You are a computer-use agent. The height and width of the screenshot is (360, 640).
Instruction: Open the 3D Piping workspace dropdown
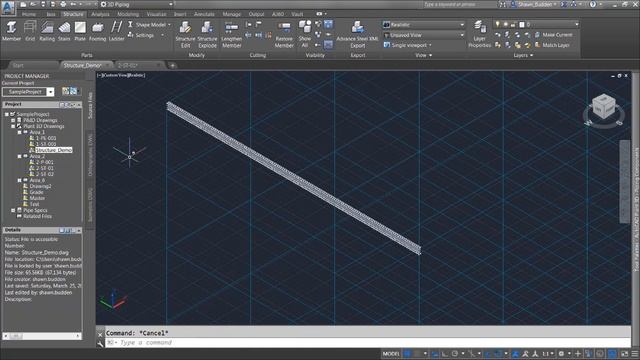pos(137,4)
